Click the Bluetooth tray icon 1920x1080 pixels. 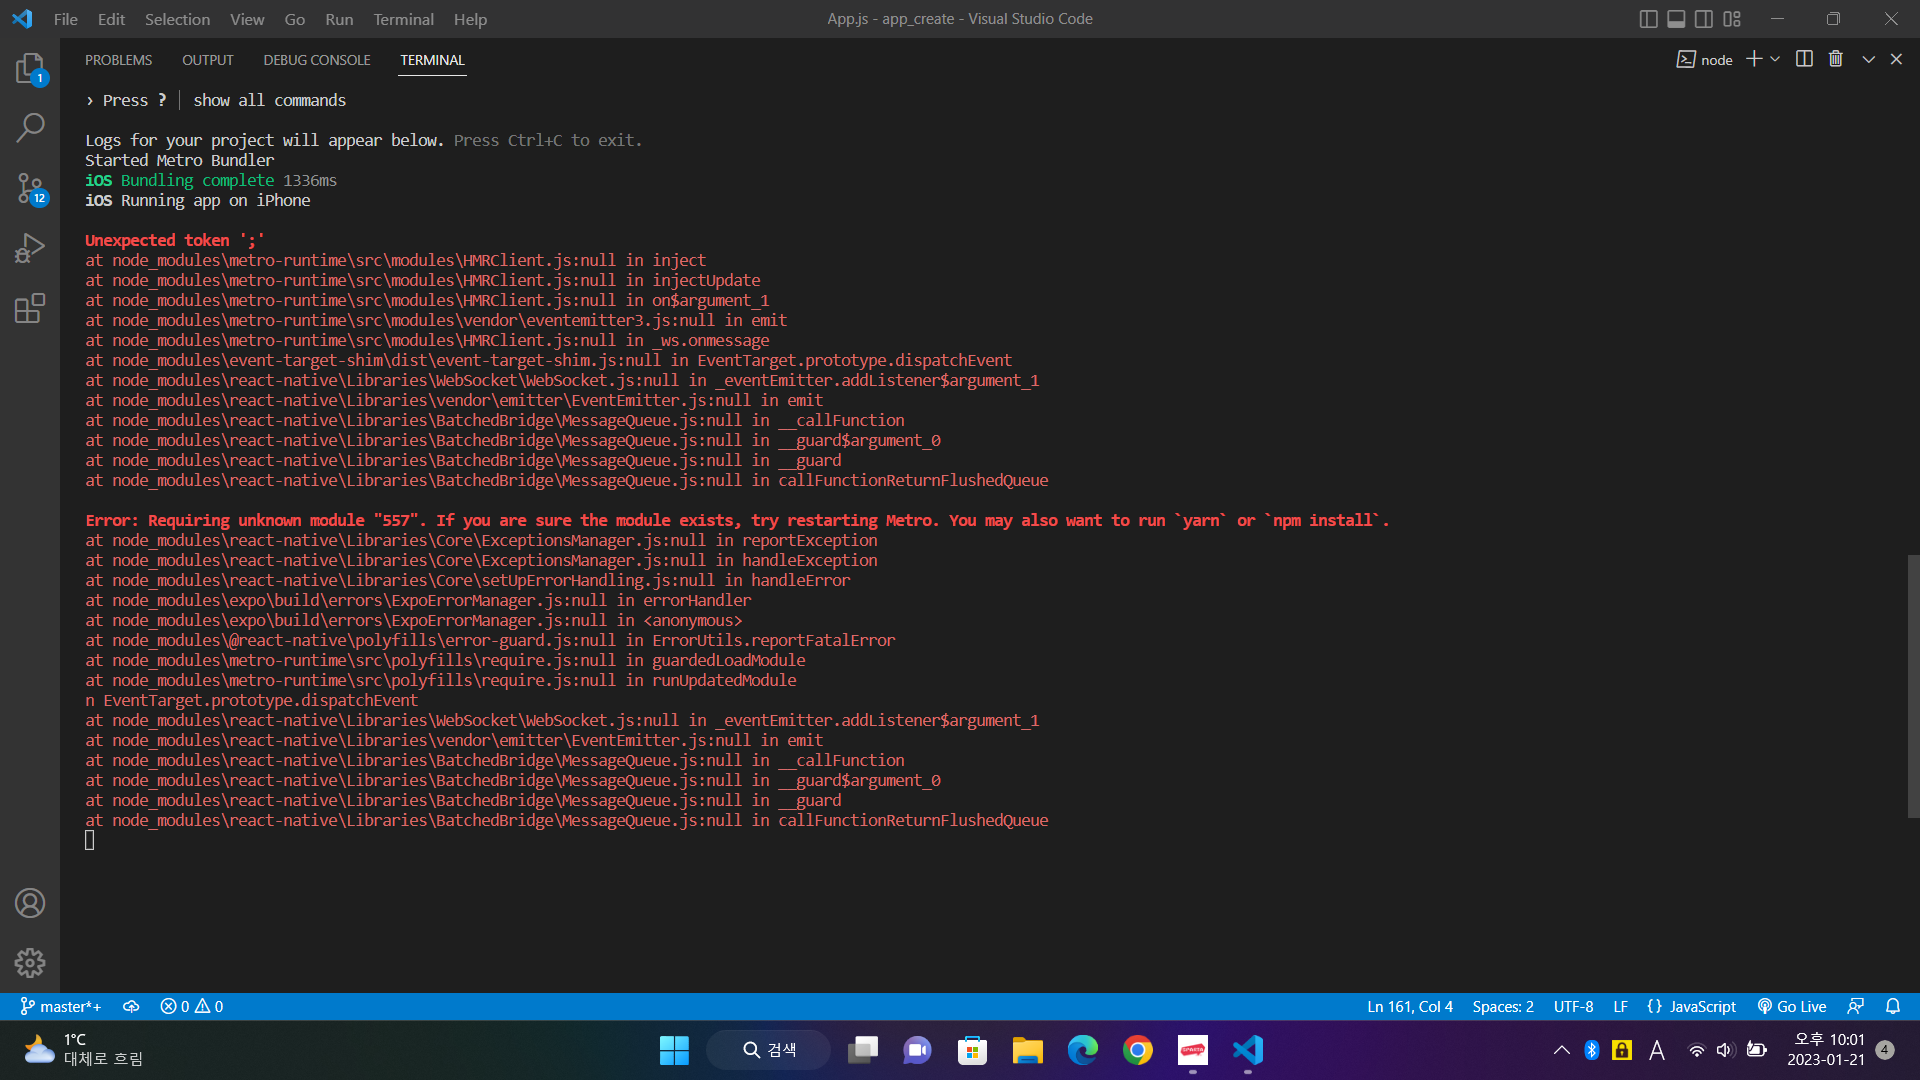[1592, 1050]
